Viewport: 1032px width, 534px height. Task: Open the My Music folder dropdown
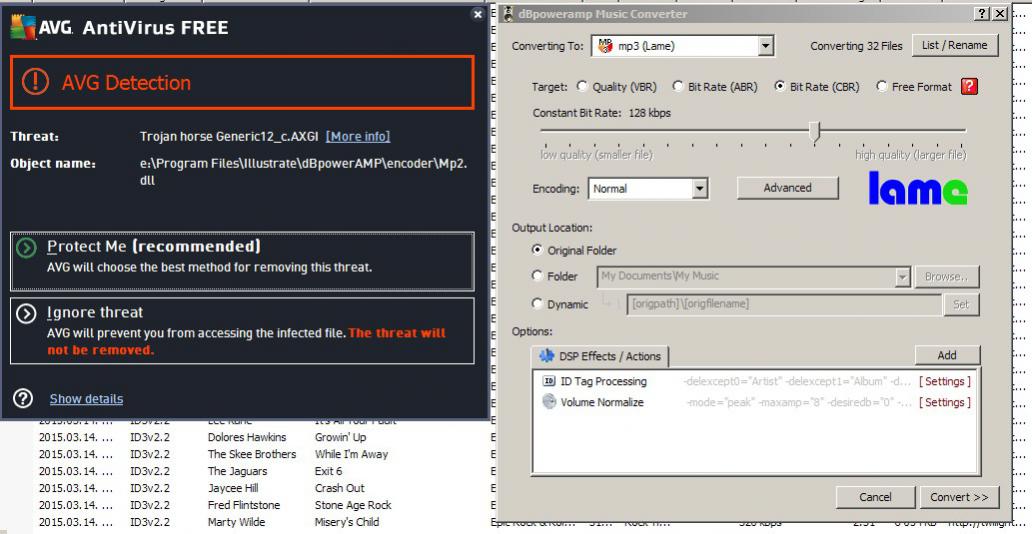(902, 276)
